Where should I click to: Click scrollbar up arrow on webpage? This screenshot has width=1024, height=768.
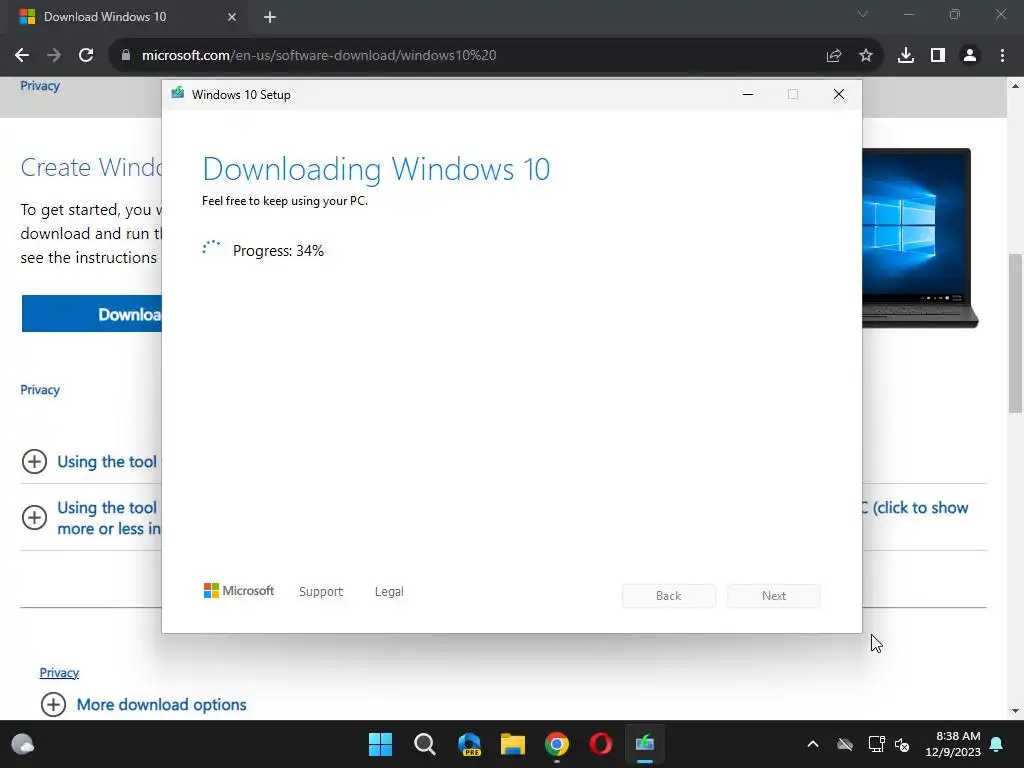click(x=1015, y=86)
